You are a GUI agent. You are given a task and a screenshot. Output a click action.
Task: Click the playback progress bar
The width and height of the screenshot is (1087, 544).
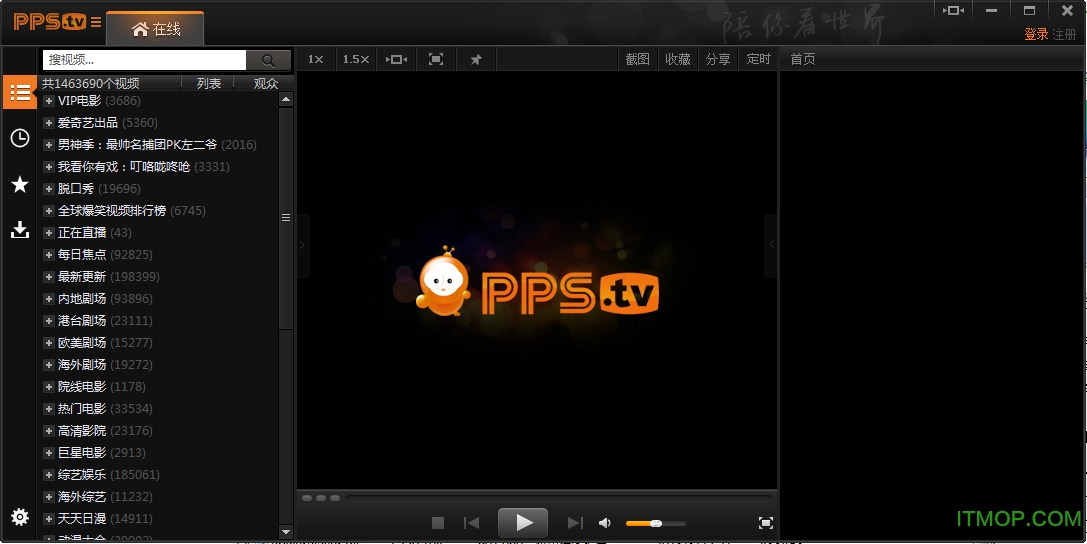pyautogui.click(x=559, y=498)
